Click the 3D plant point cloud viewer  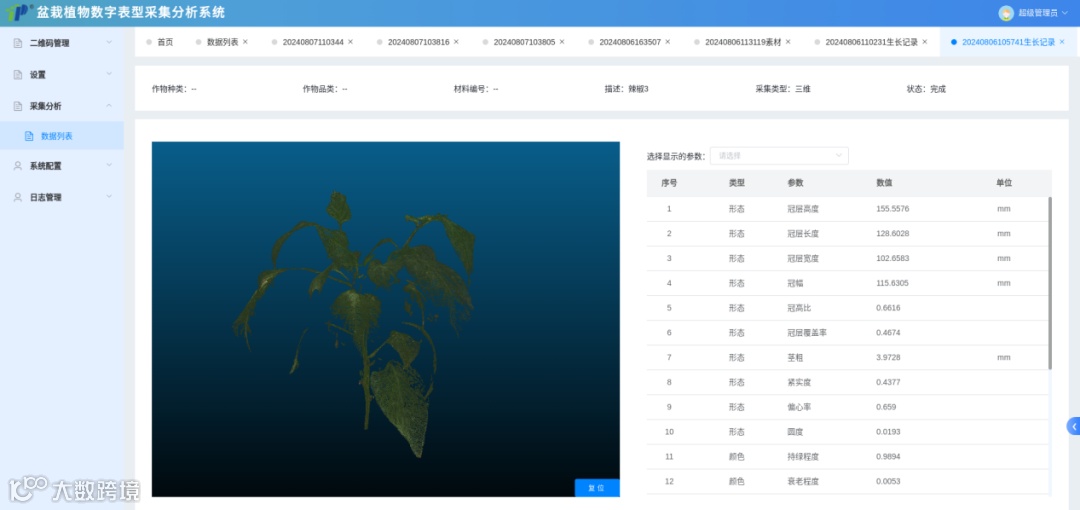coord(386,319)
